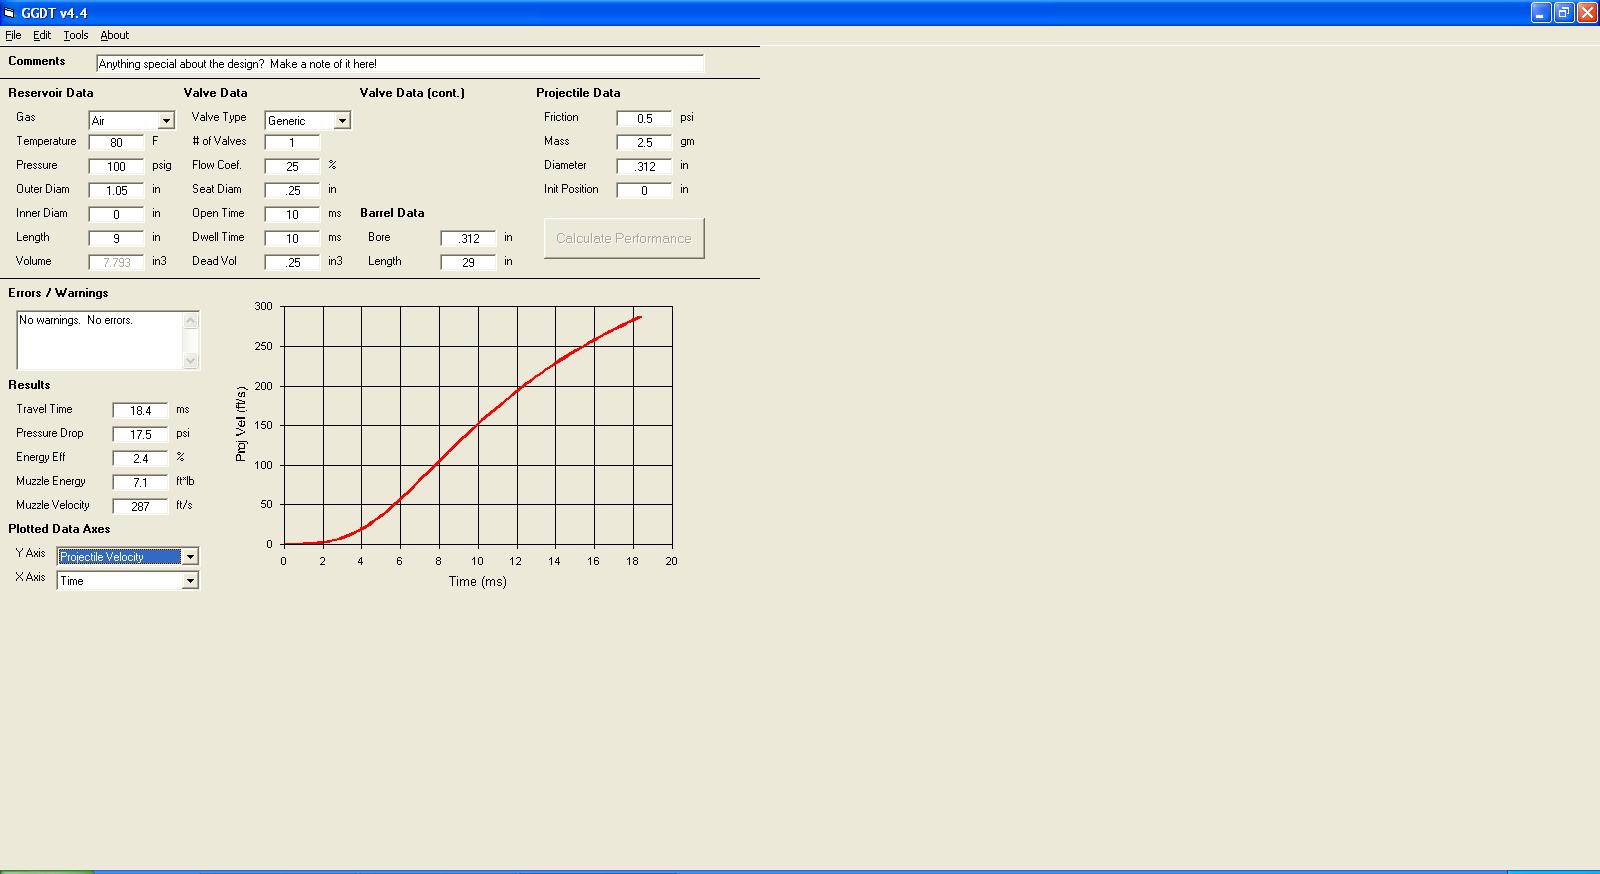Screen dimensions: 1600x874
Task: Click the Flow Coef. input box
Action: (292, 166)
